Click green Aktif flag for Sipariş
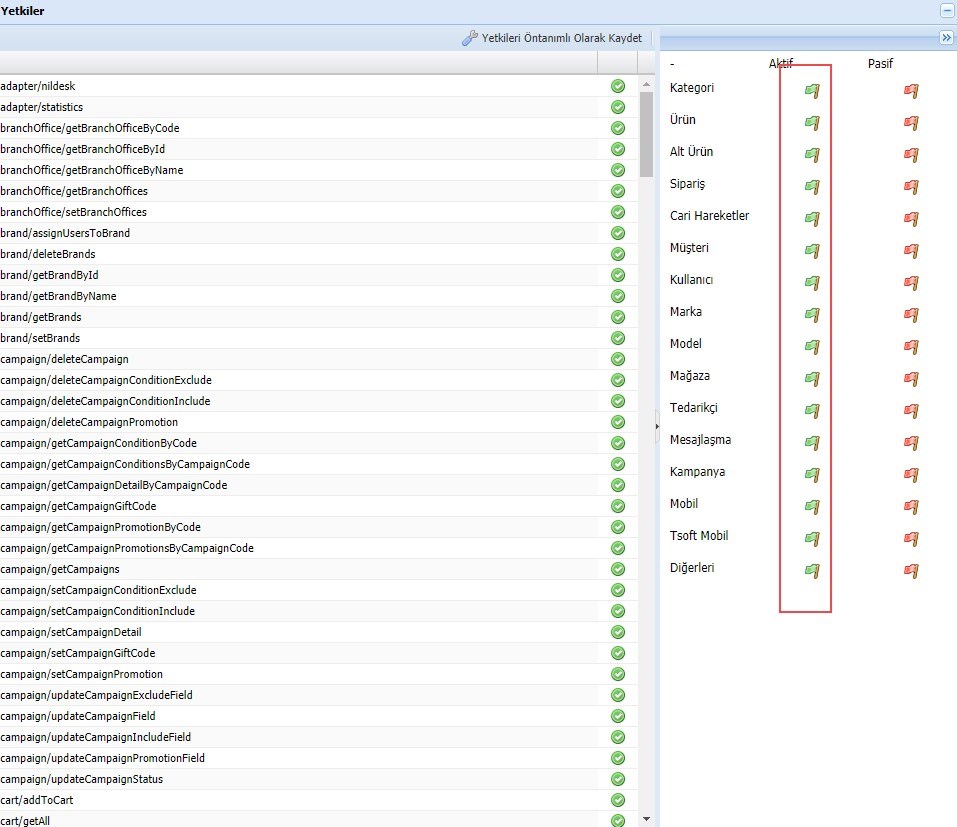Screen dimensions: 957x827 (812, 187)
